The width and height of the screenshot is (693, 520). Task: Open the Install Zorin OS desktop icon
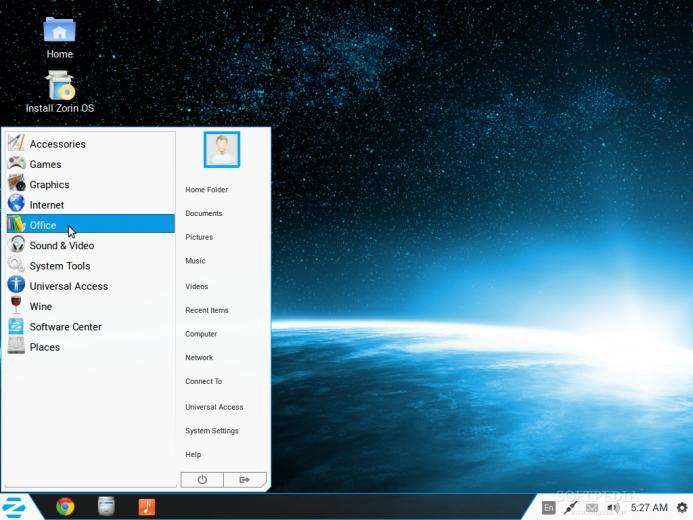[60, 92]
